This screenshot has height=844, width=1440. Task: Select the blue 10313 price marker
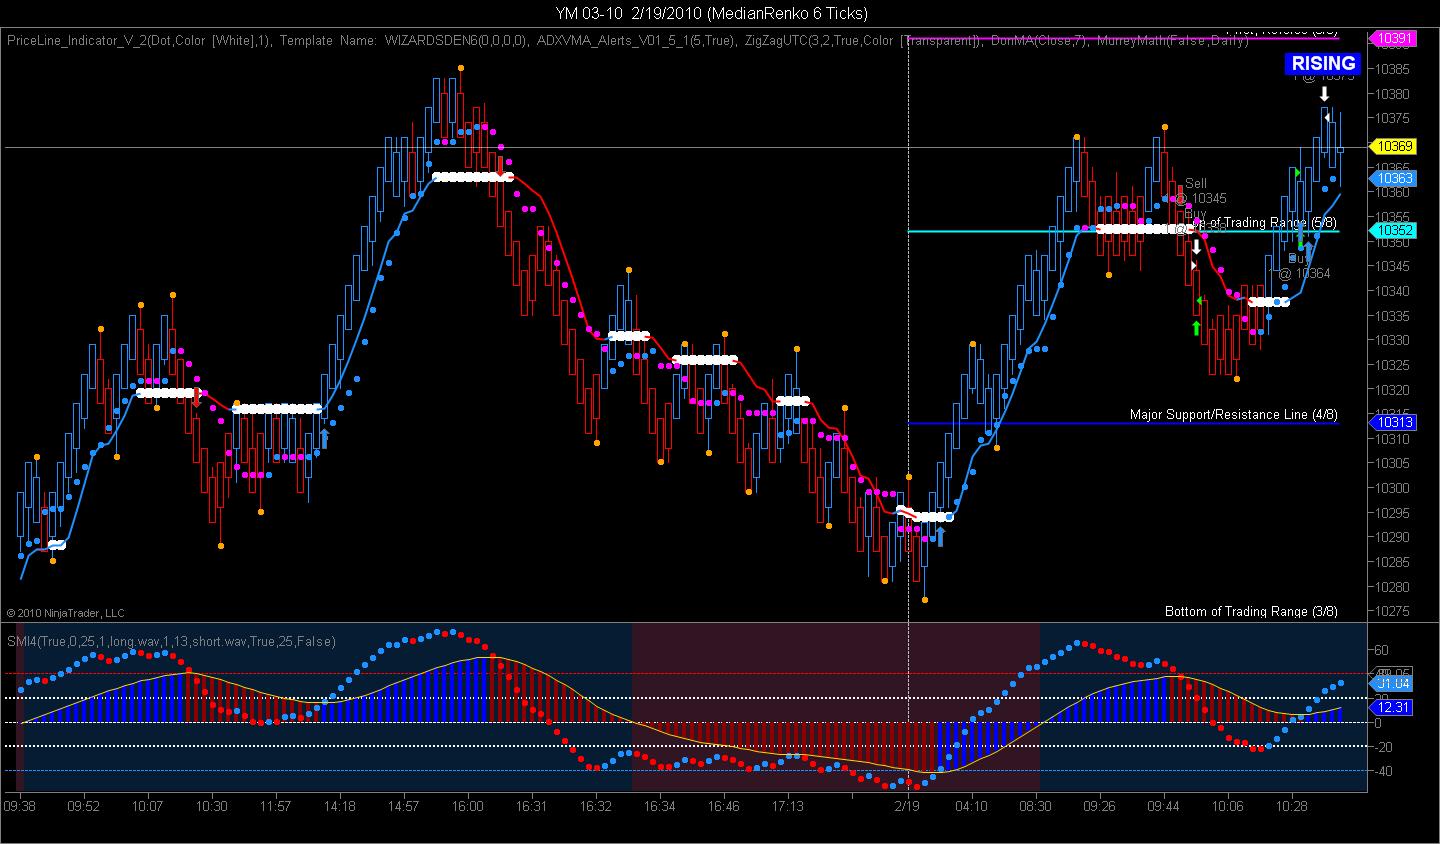coord(1394,423)
